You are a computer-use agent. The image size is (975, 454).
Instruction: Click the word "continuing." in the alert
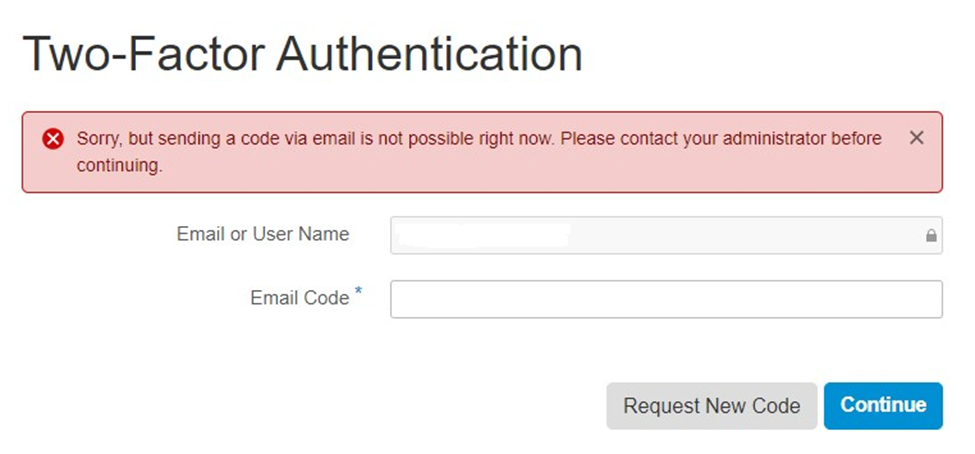click(x=119, y=166)
